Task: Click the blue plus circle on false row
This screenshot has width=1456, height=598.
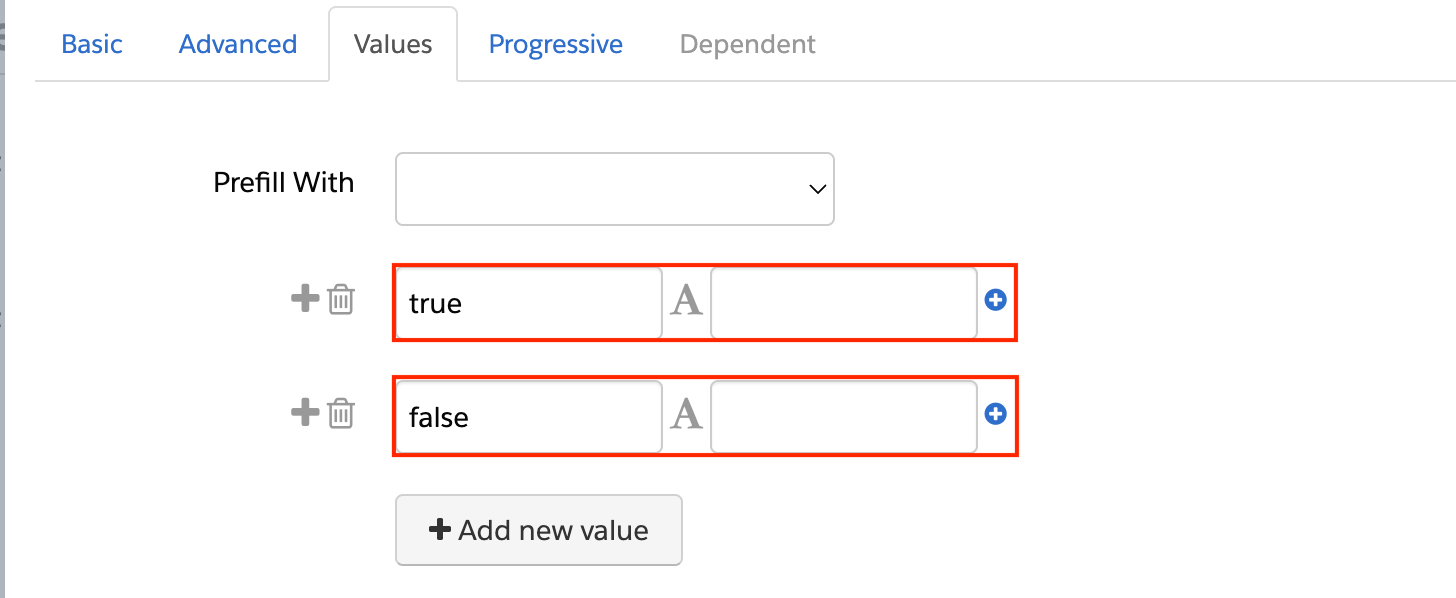Action: [x=996, y=414]
